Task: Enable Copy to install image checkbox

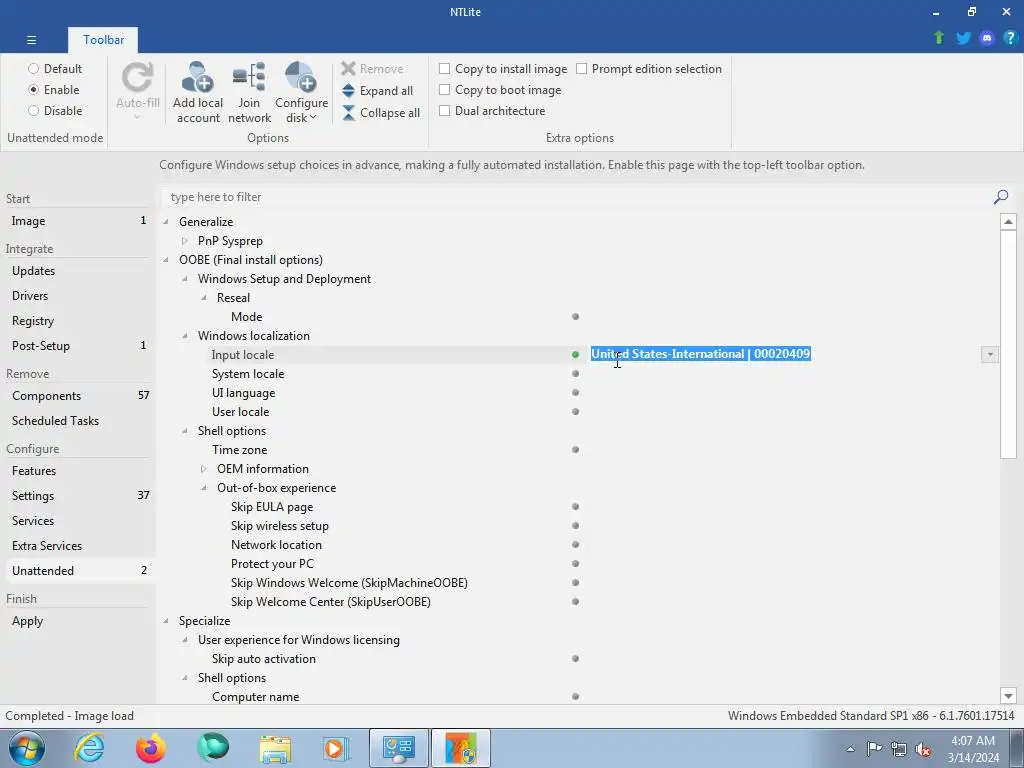Action: tap(445, 69)
